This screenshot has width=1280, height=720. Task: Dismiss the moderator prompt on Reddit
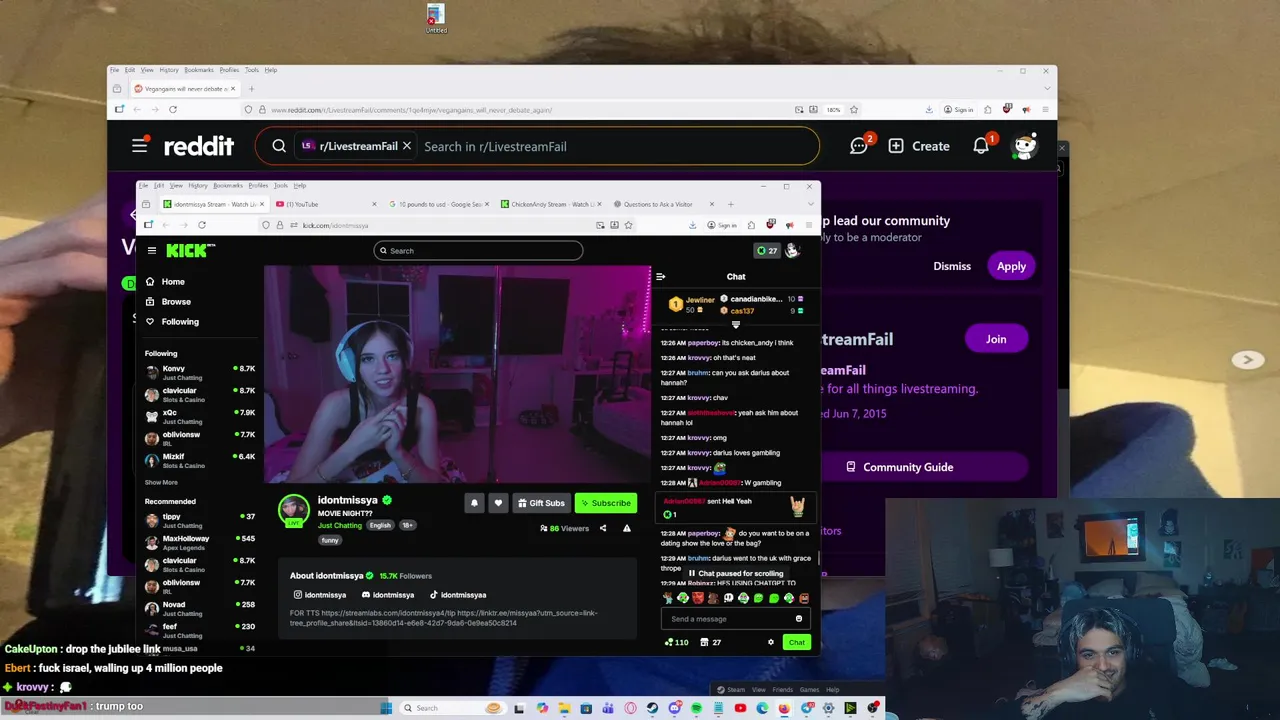(952, 266)
